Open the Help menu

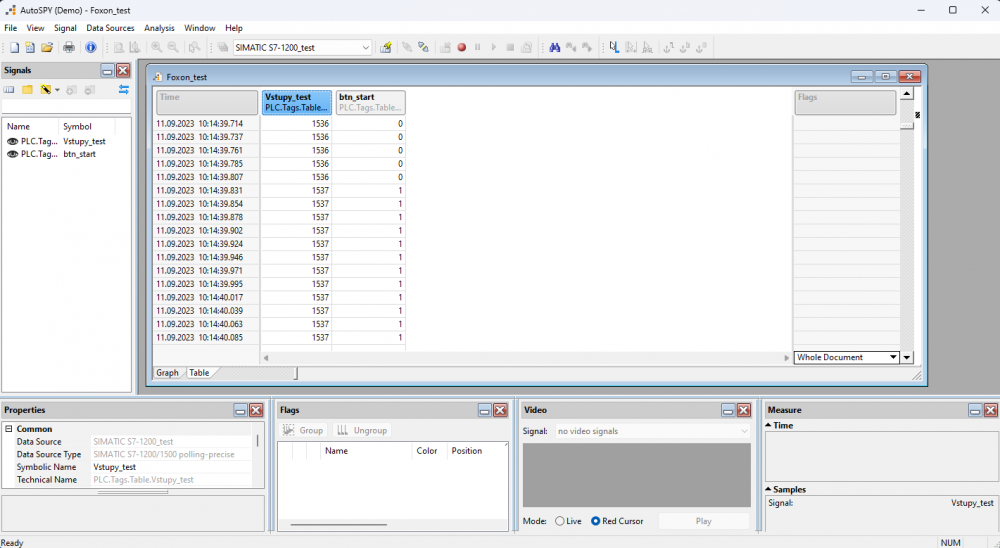[234, 28]
